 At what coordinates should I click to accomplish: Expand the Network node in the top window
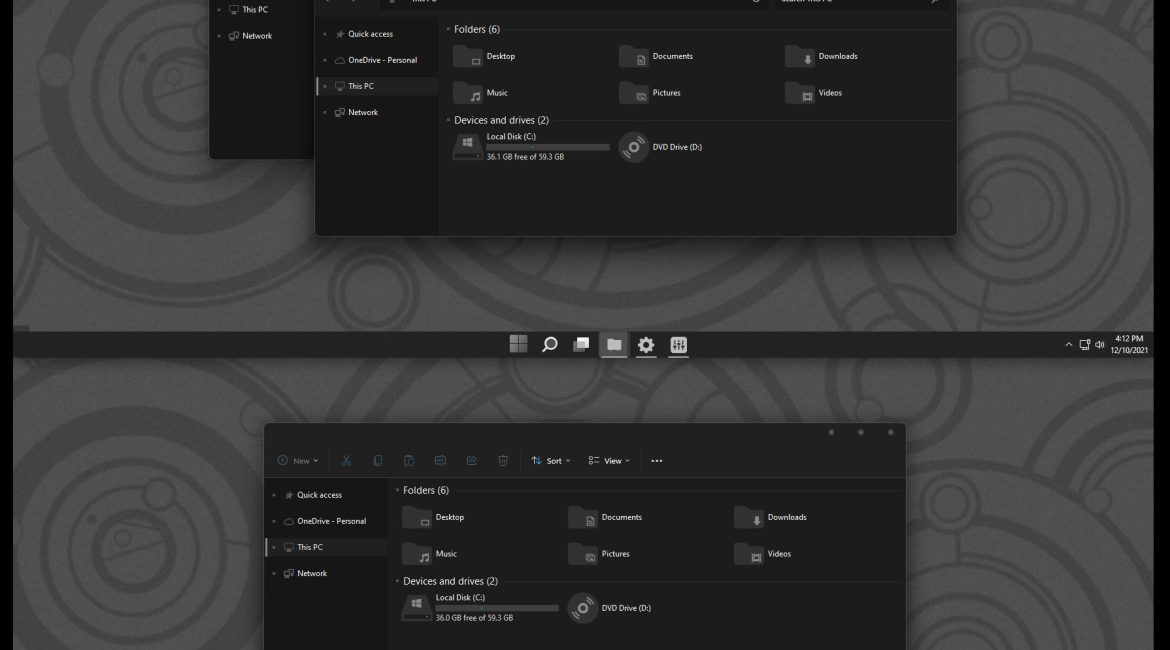[325, 113]
